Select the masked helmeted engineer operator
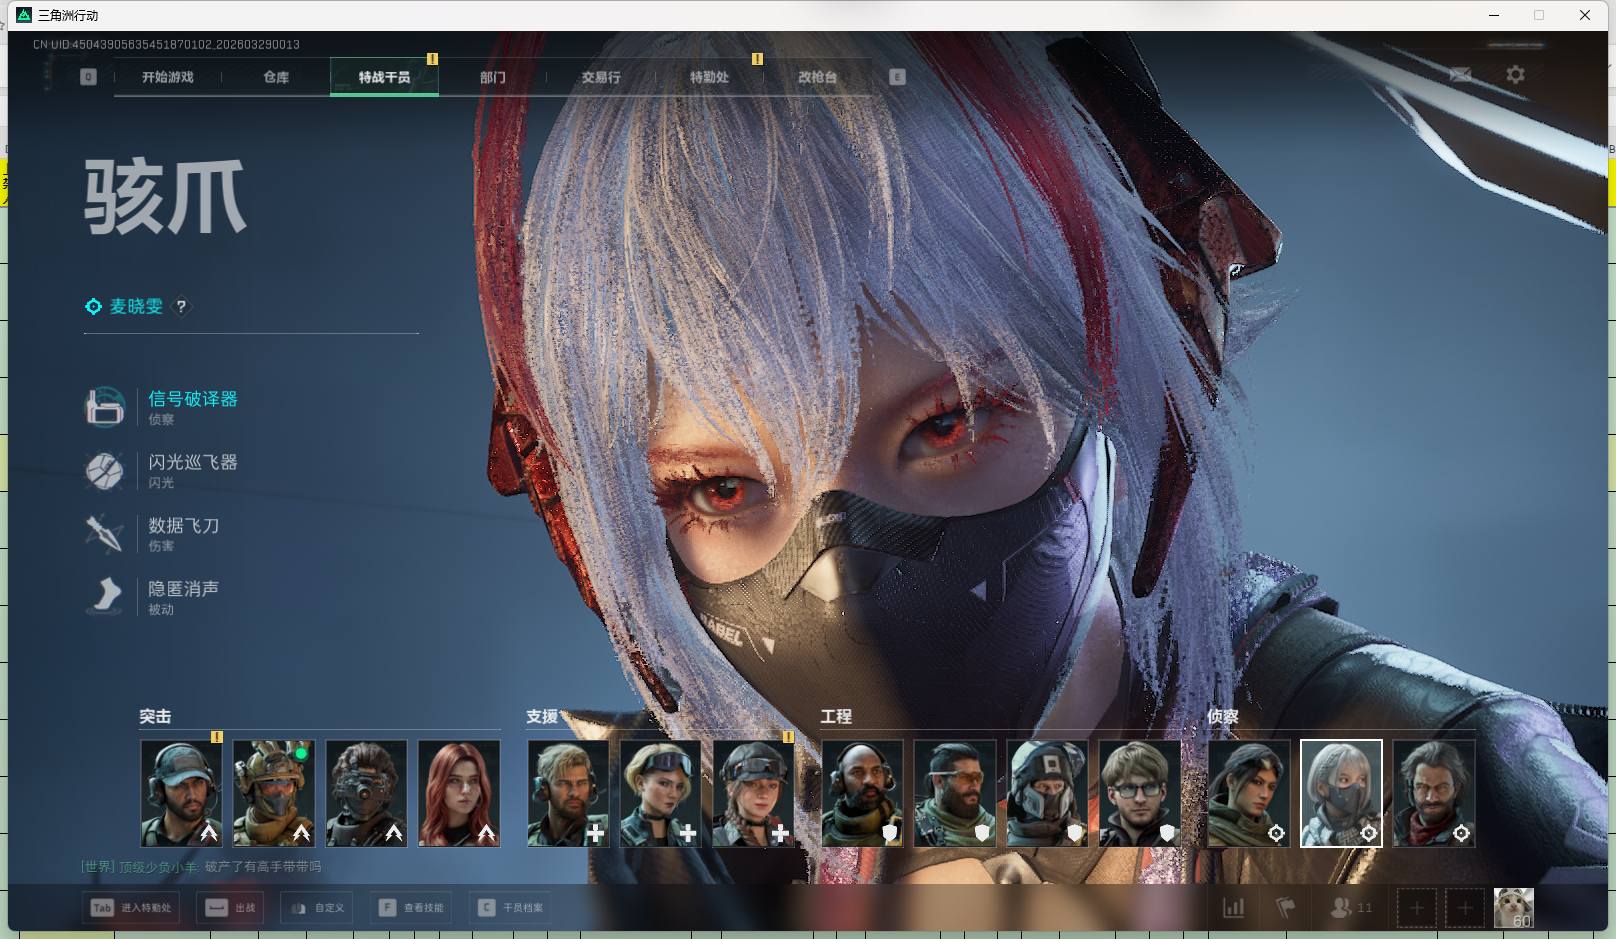This screenshot has width=1616, height=939. click(x=1047, y=793)
